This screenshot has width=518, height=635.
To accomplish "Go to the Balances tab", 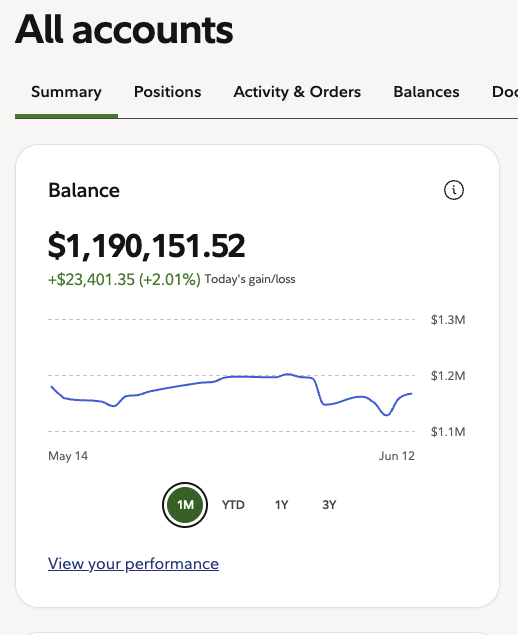I will pyautogui.click(x=426, y=92).
